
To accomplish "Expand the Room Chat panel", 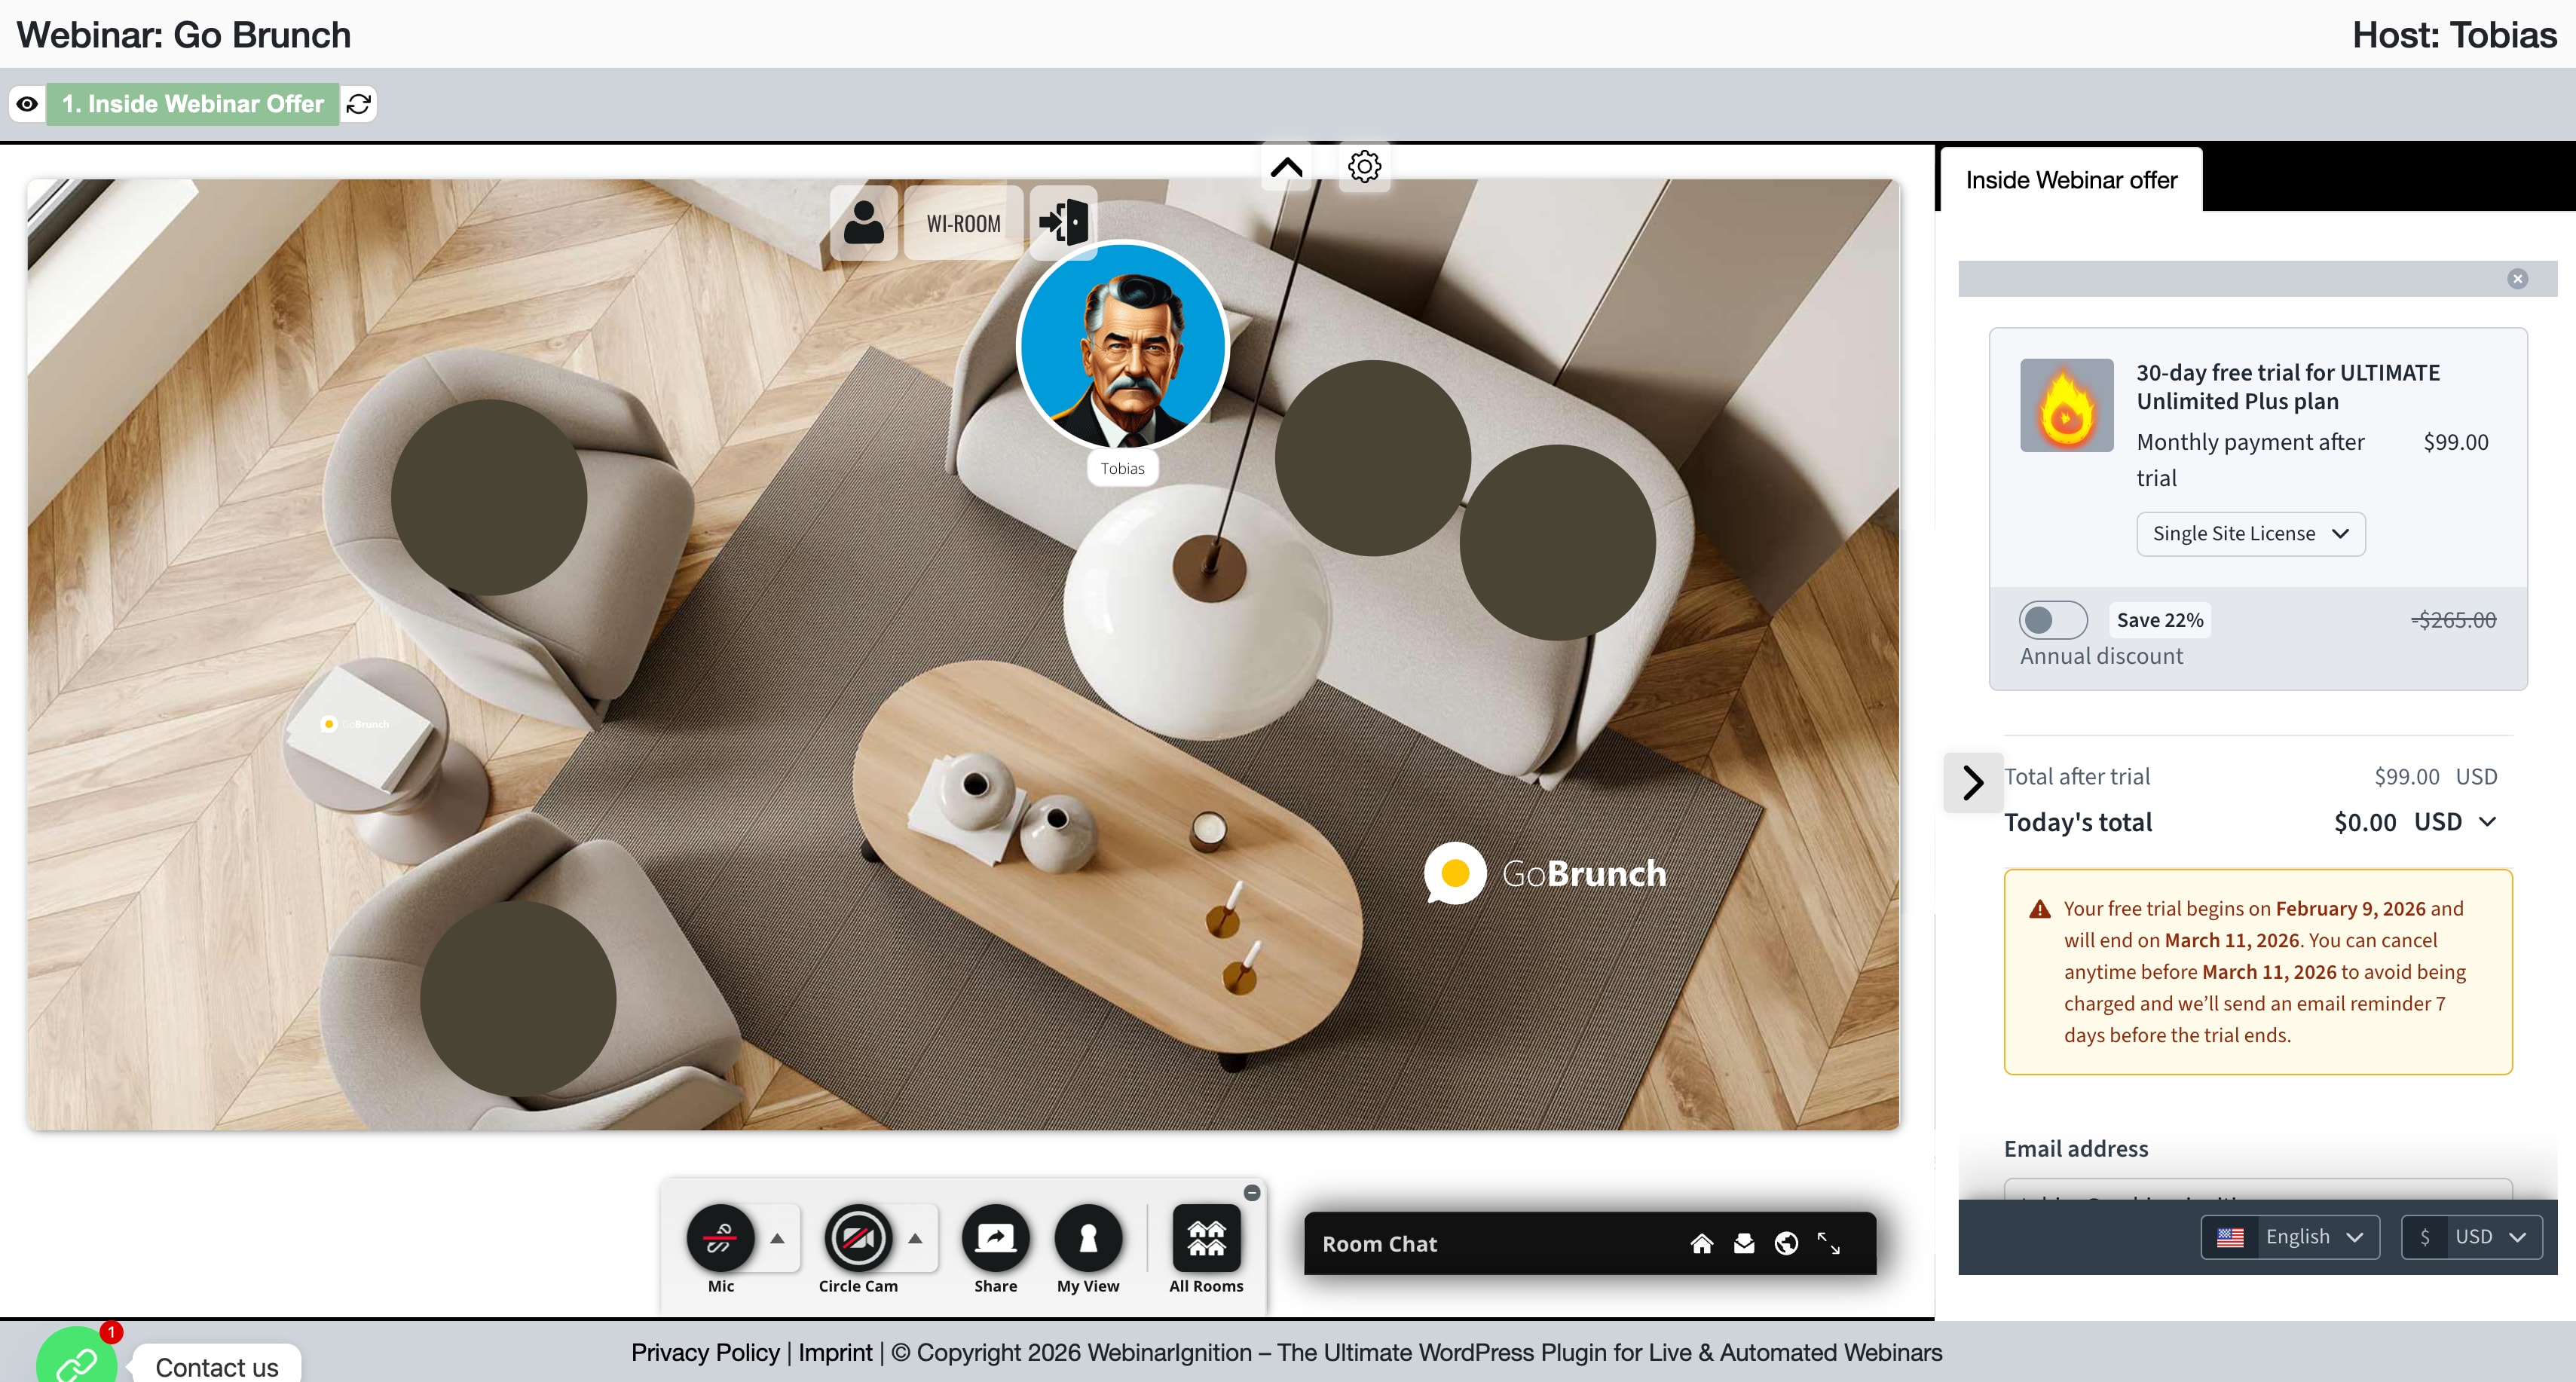I will click(x=1829, y=1243).
